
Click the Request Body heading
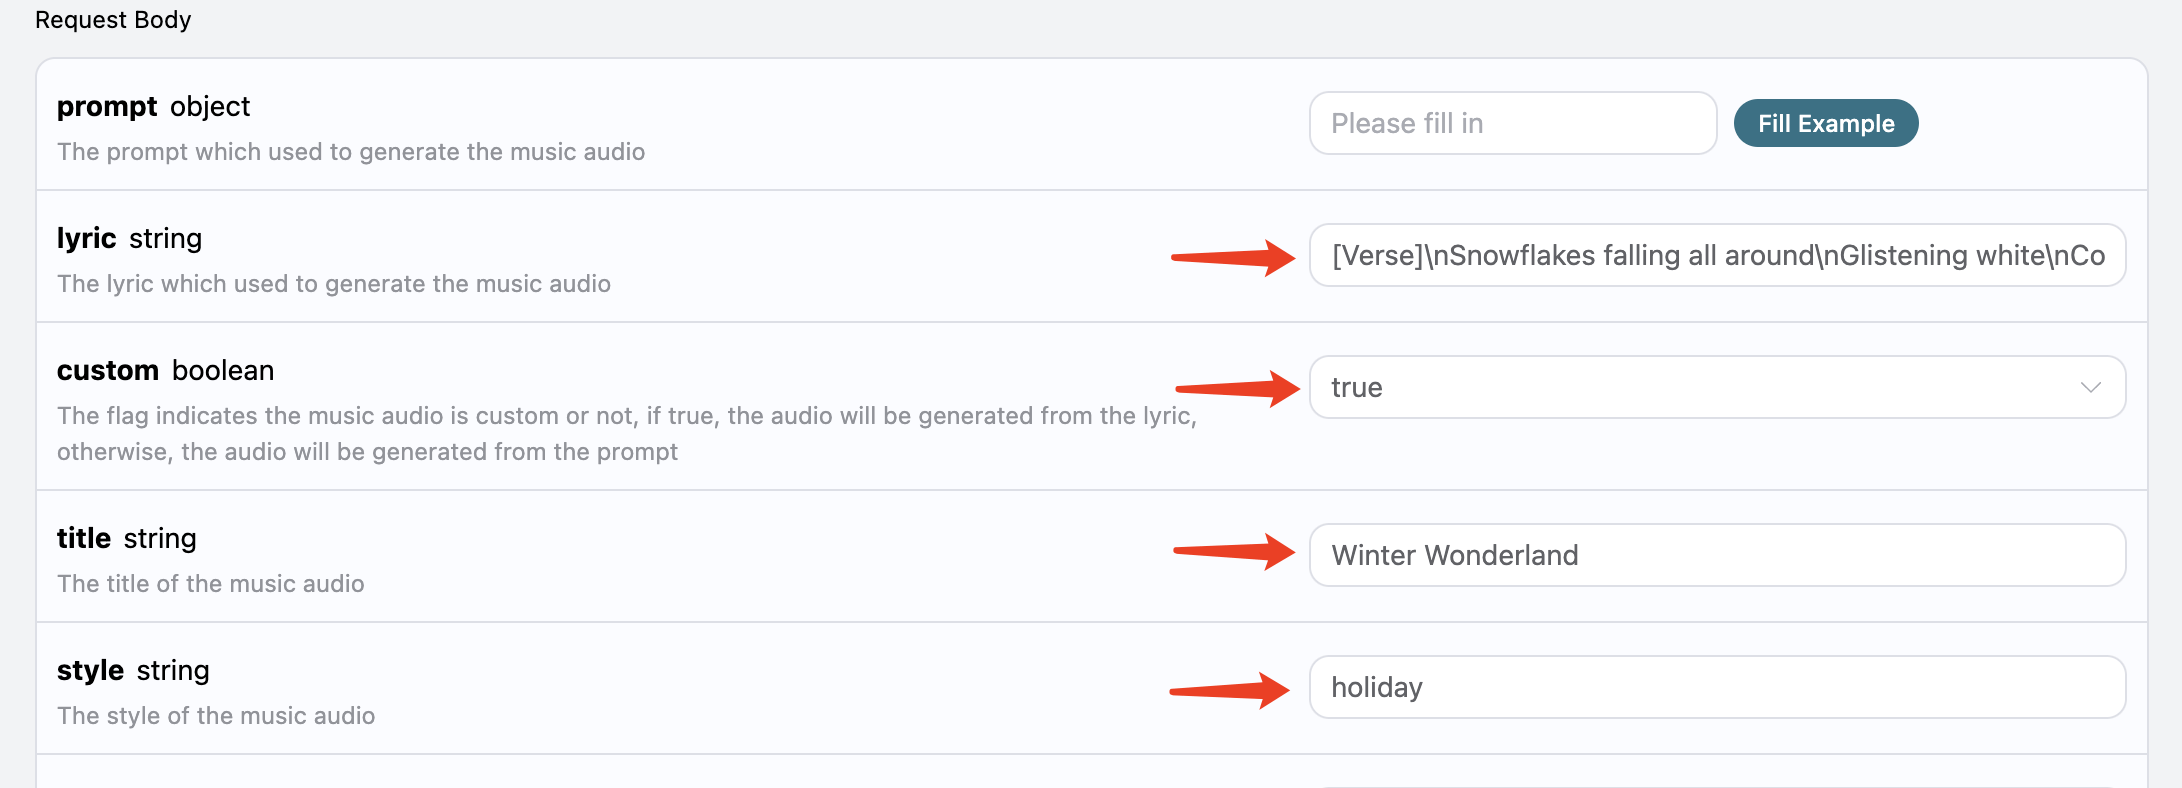pyautogui.click(x=113, y=20)
